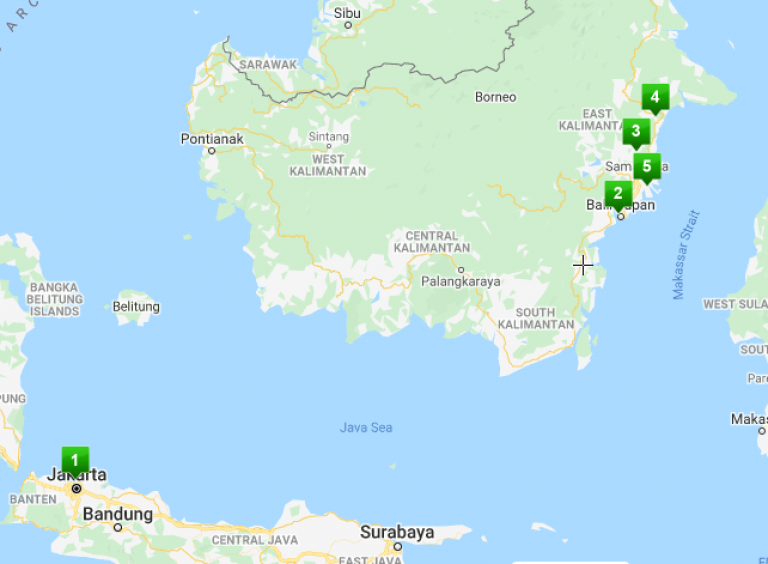
Task: Click the Pontianak city dot
Action: click(x=212, y=151)
